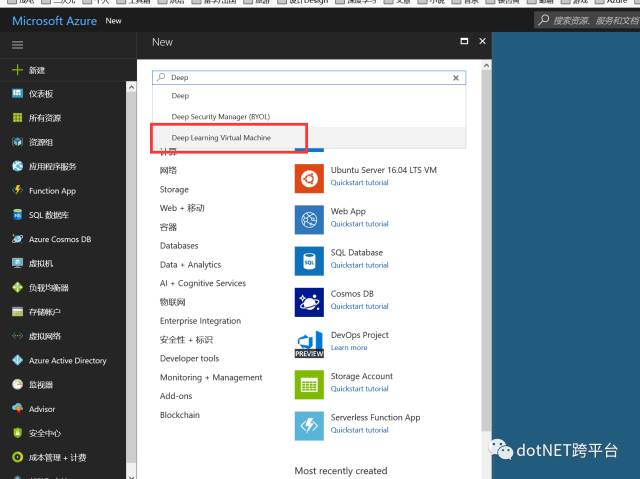Image resolution: width=640 pixels, height=479 pixels.
Task: Open the Storage category
Action: click(174, 190)
